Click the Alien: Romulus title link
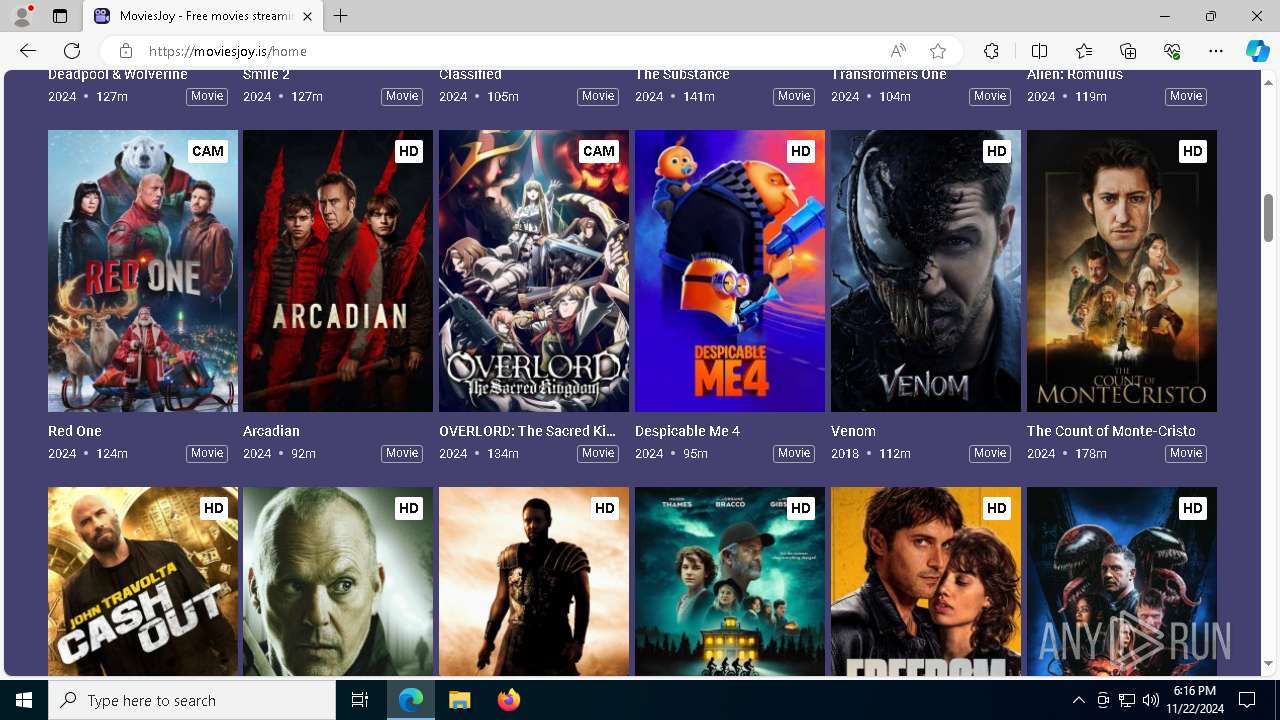 pos(1075,75)
